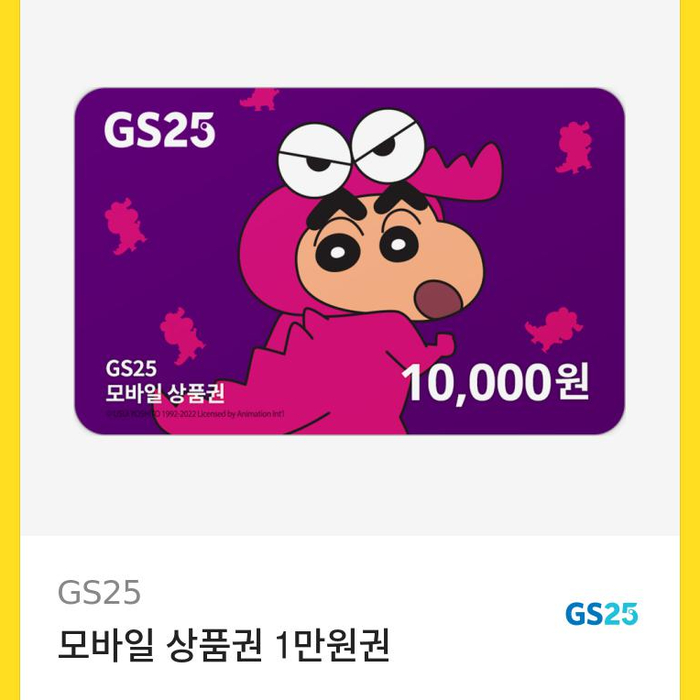Tap the 10,000원 amount on the card
The image size is (700, 700).
pyautogui.click(x=496, y=383)
